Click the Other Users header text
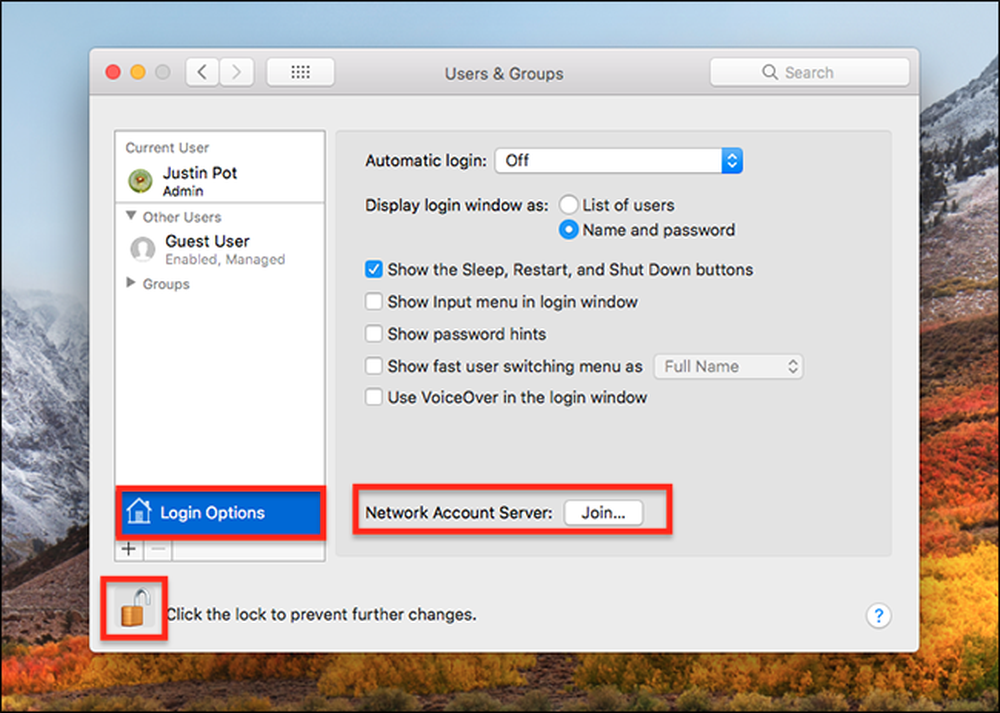 click(x=182, y=217)
